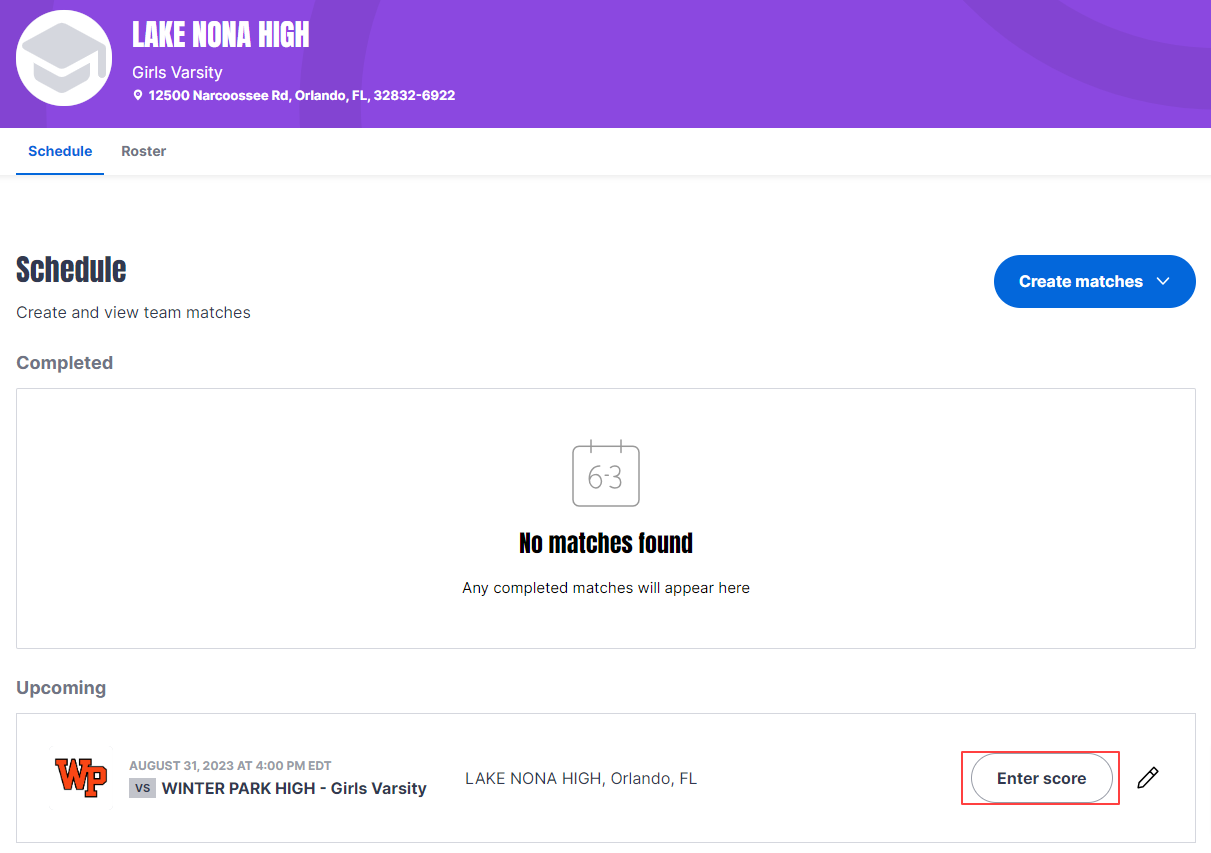Click the VS badge in the upcoming match
The width and height of the screenshot is (1211, 853).
point(142,788)
